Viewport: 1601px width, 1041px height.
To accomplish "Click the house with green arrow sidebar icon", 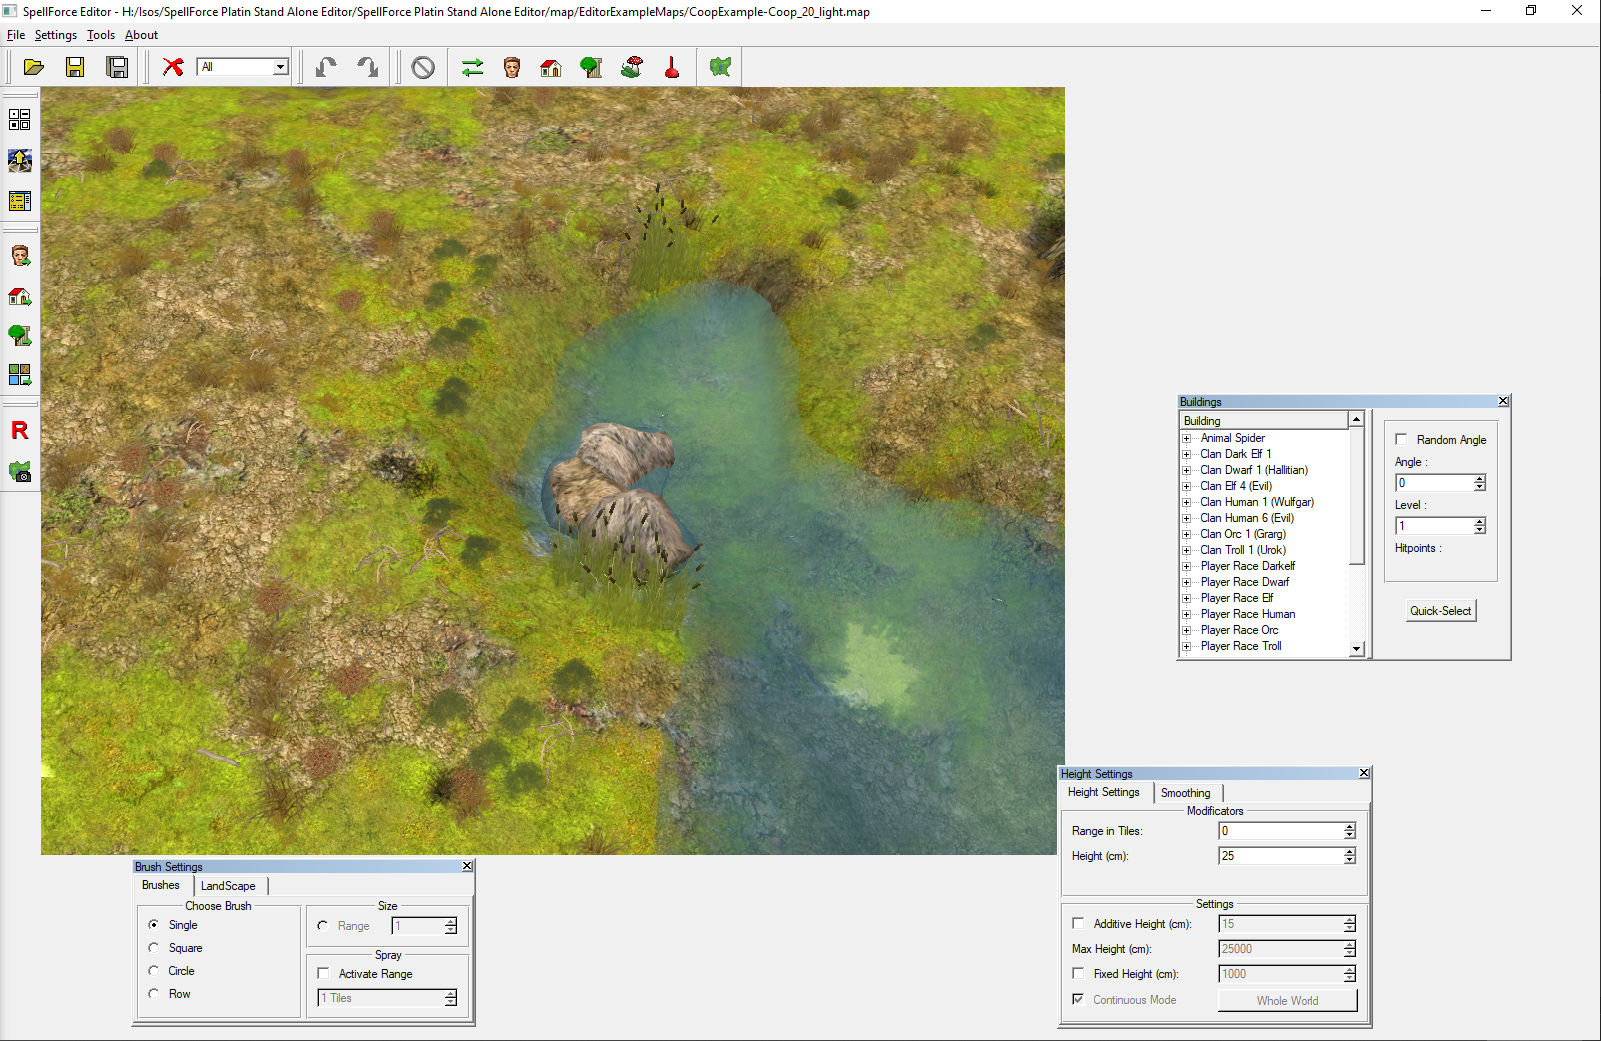I will pyautogui.click(x=20, y=296).
